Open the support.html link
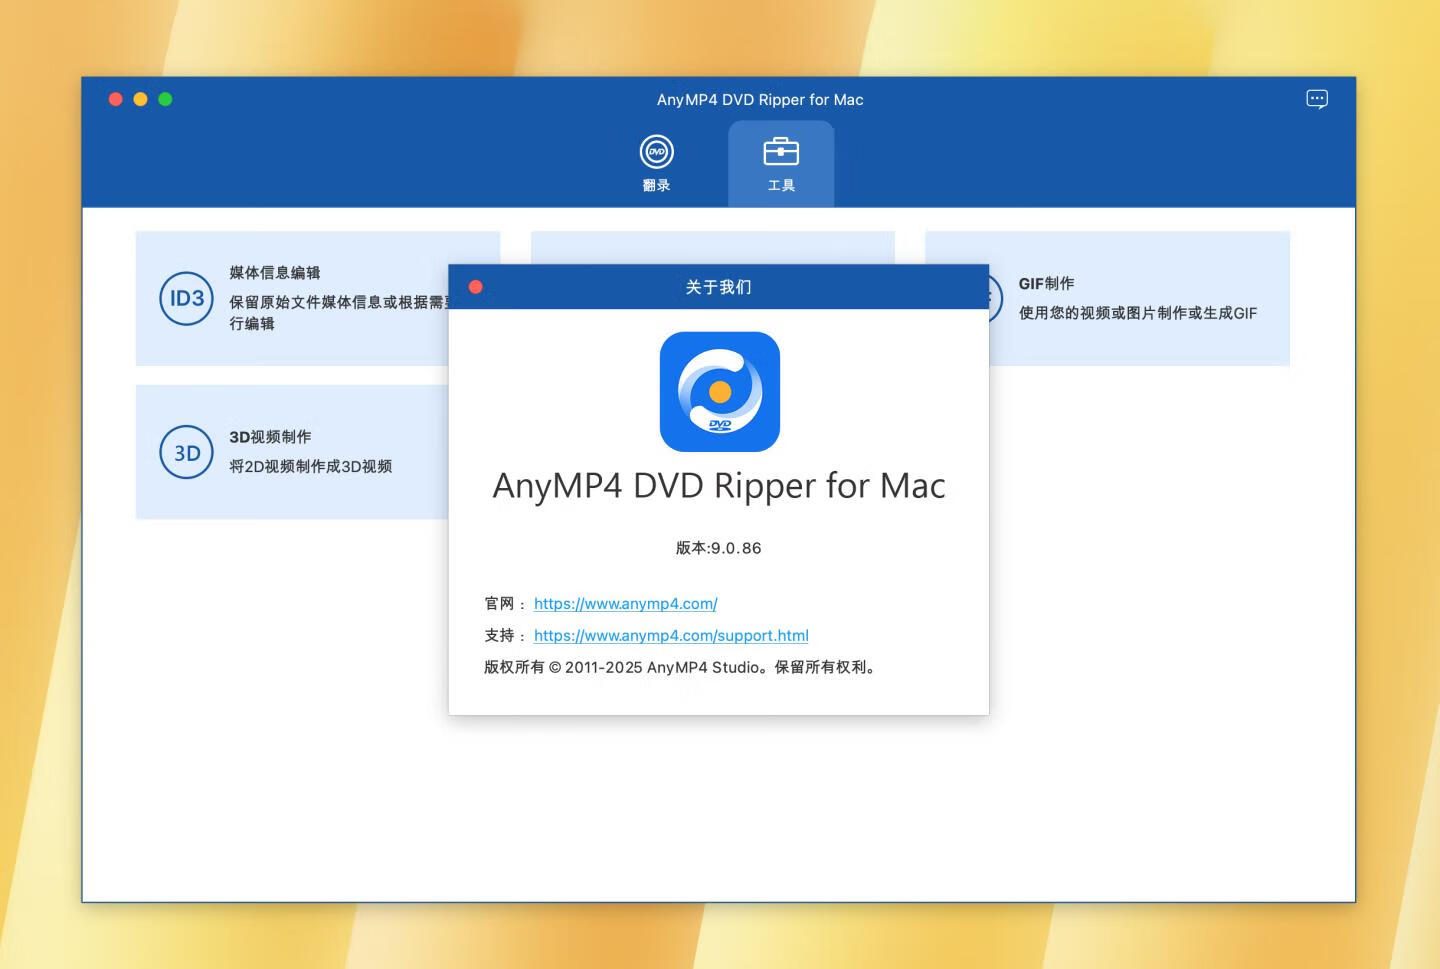 671,636
